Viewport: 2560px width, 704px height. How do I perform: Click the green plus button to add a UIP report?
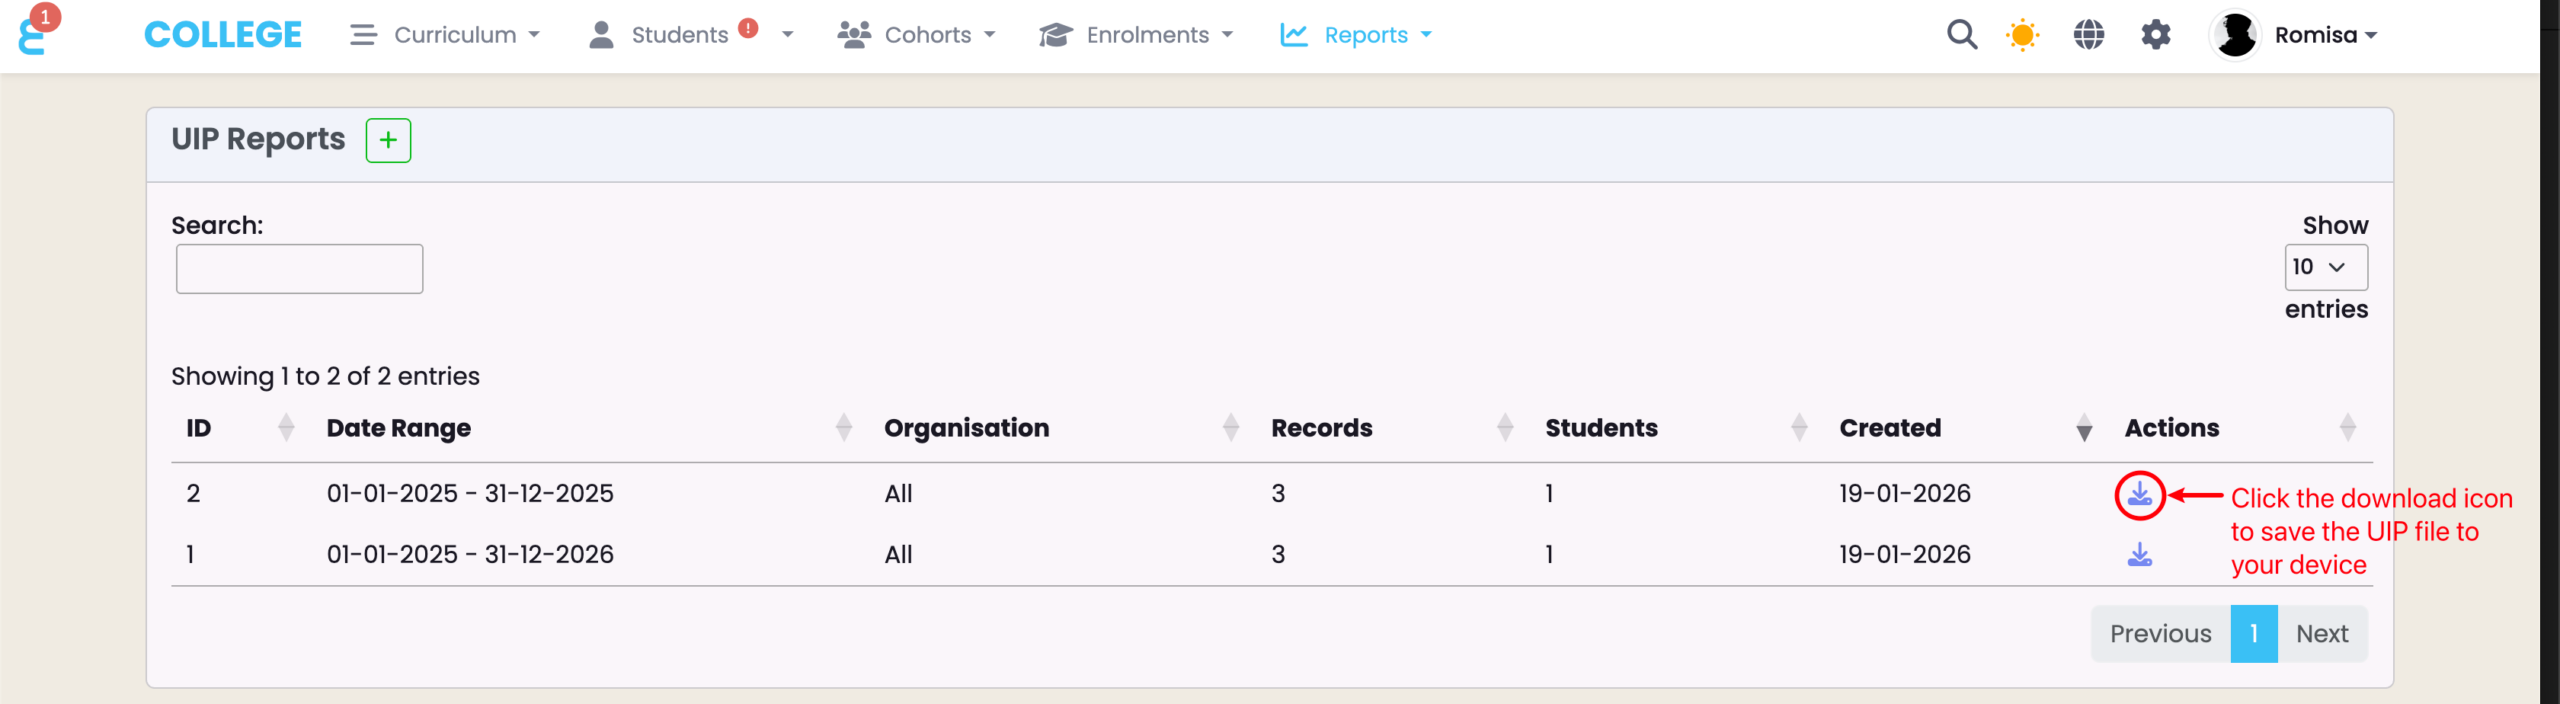point(388,140)
